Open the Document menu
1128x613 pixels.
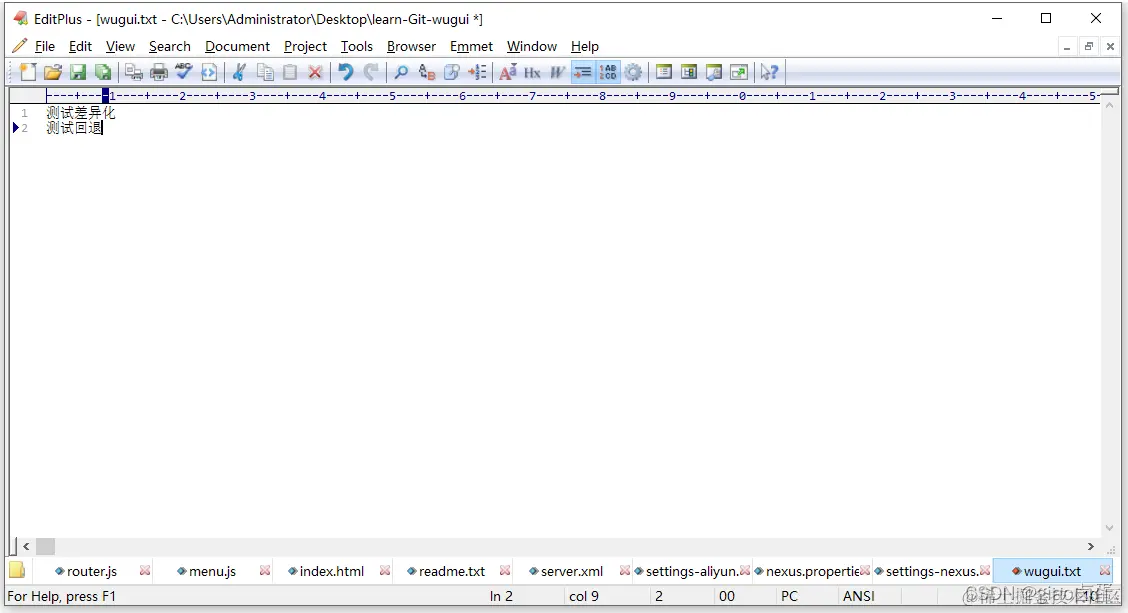237,46
